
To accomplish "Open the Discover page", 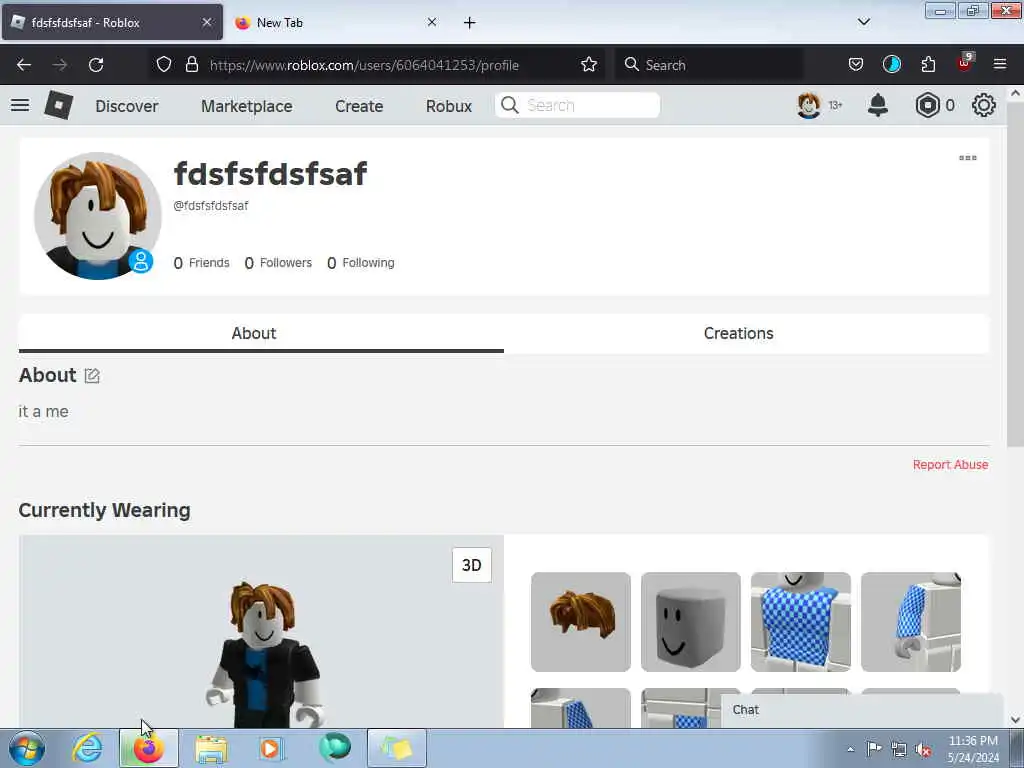I will (127, 106).
